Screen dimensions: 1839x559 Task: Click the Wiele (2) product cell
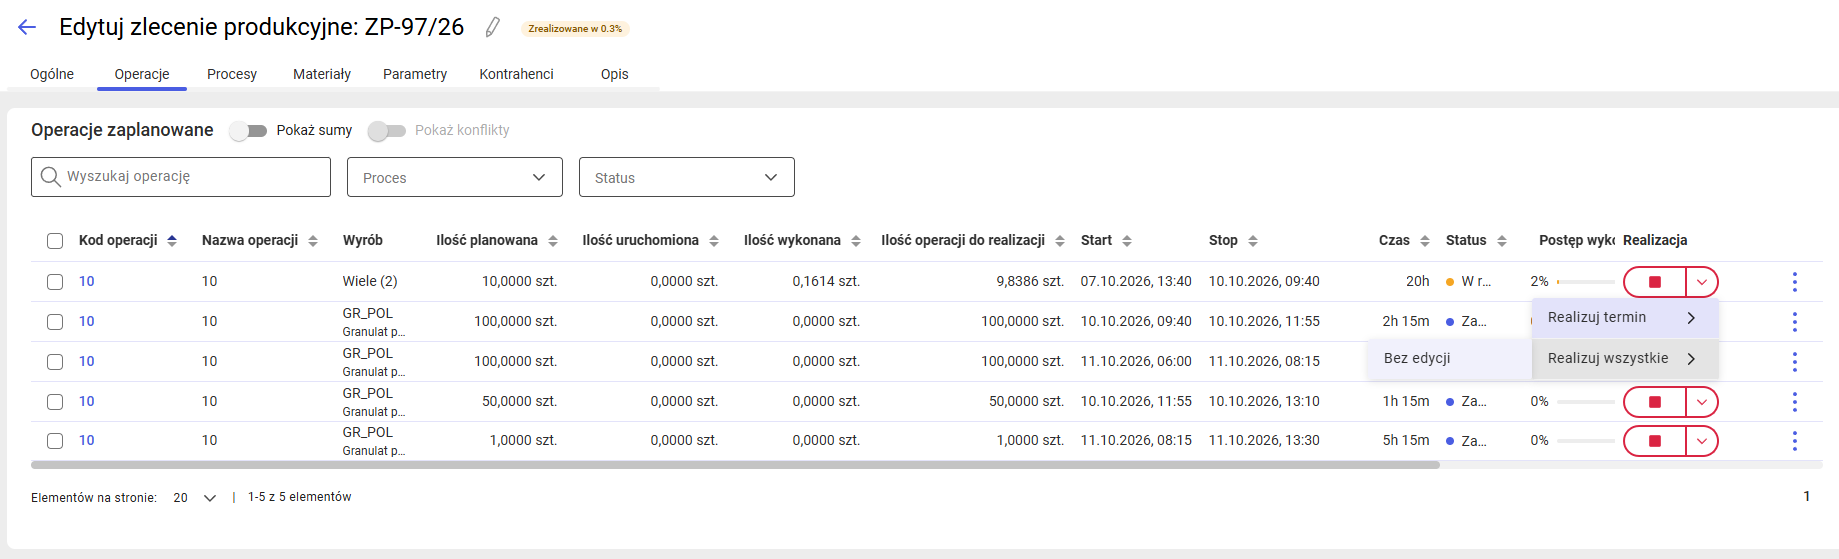pos(370,282)
